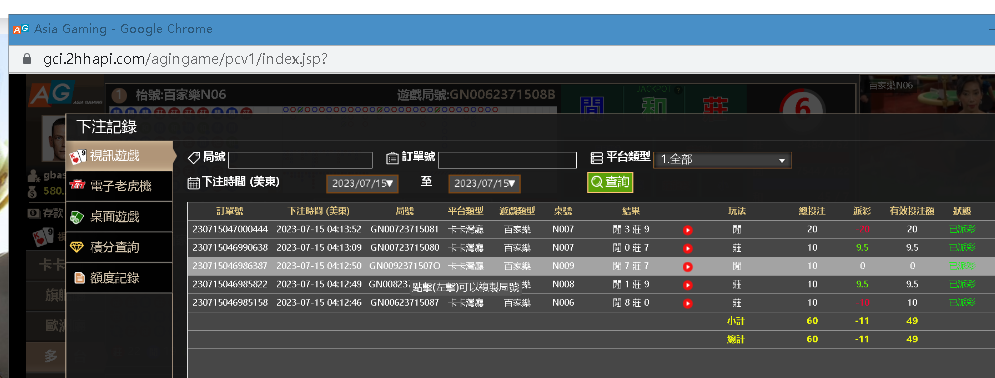Click the document icon beside 額度記錄
The height and width of the screenshot is (378, 995).
click(x=79, y=278)
